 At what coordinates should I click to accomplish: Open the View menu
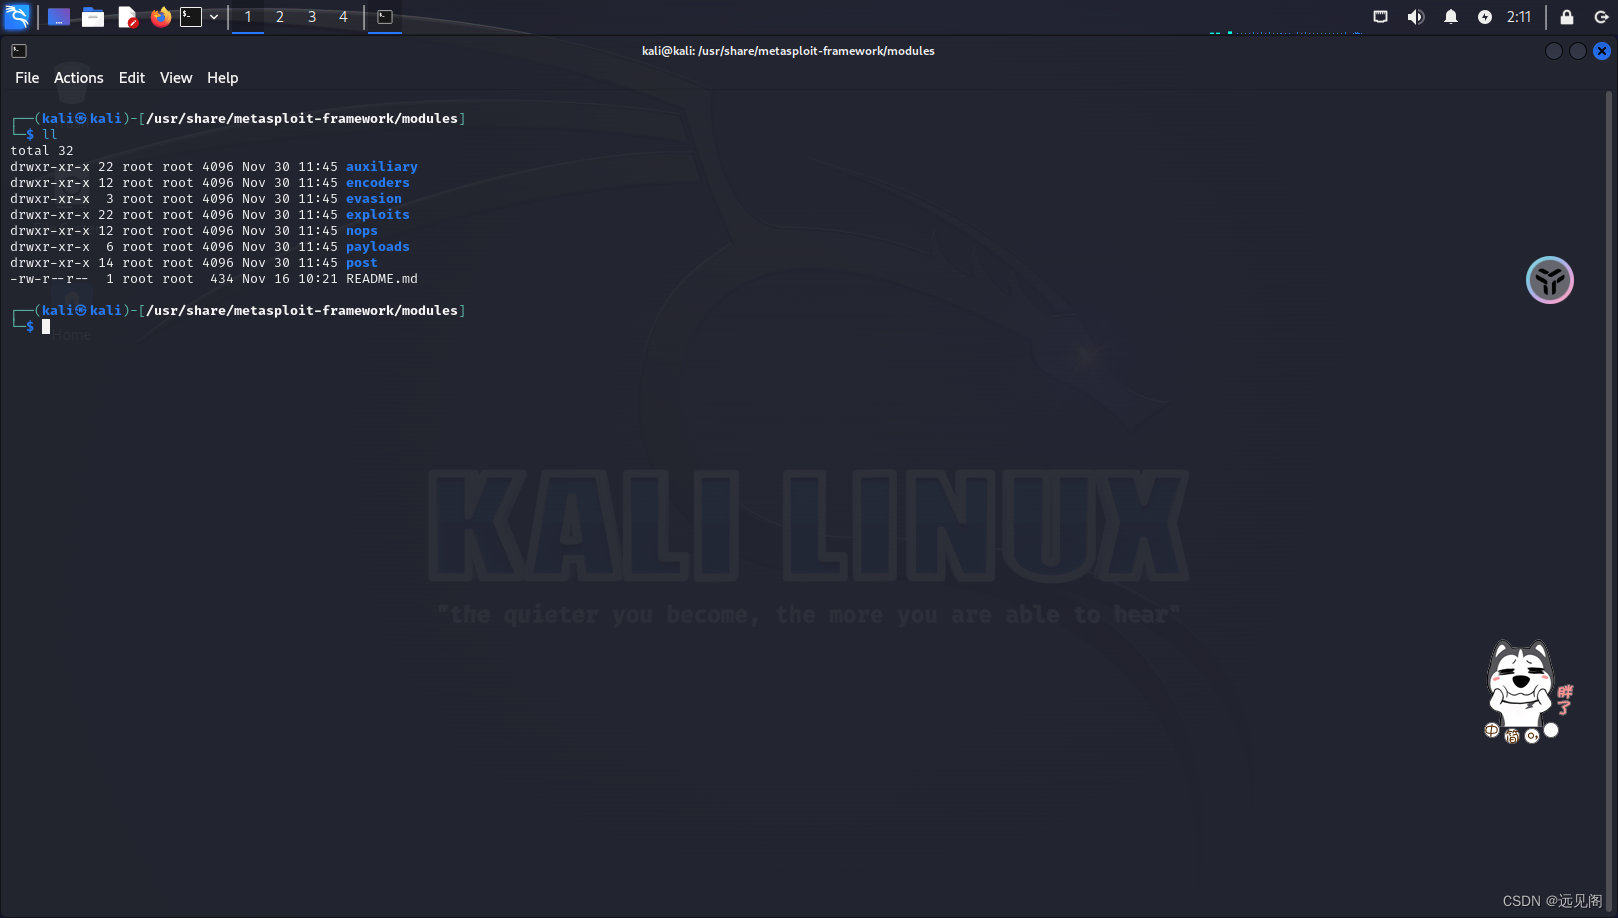pos(176,78)
